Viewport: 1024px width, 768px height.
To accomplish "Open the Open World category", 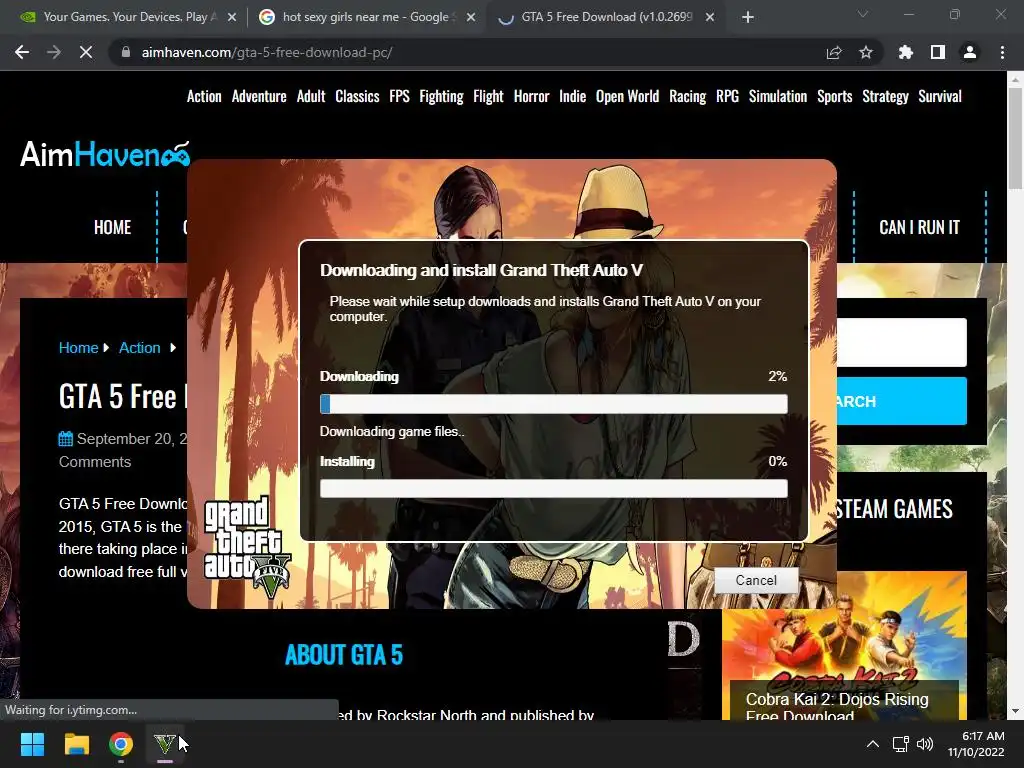I will pos(628,97).
